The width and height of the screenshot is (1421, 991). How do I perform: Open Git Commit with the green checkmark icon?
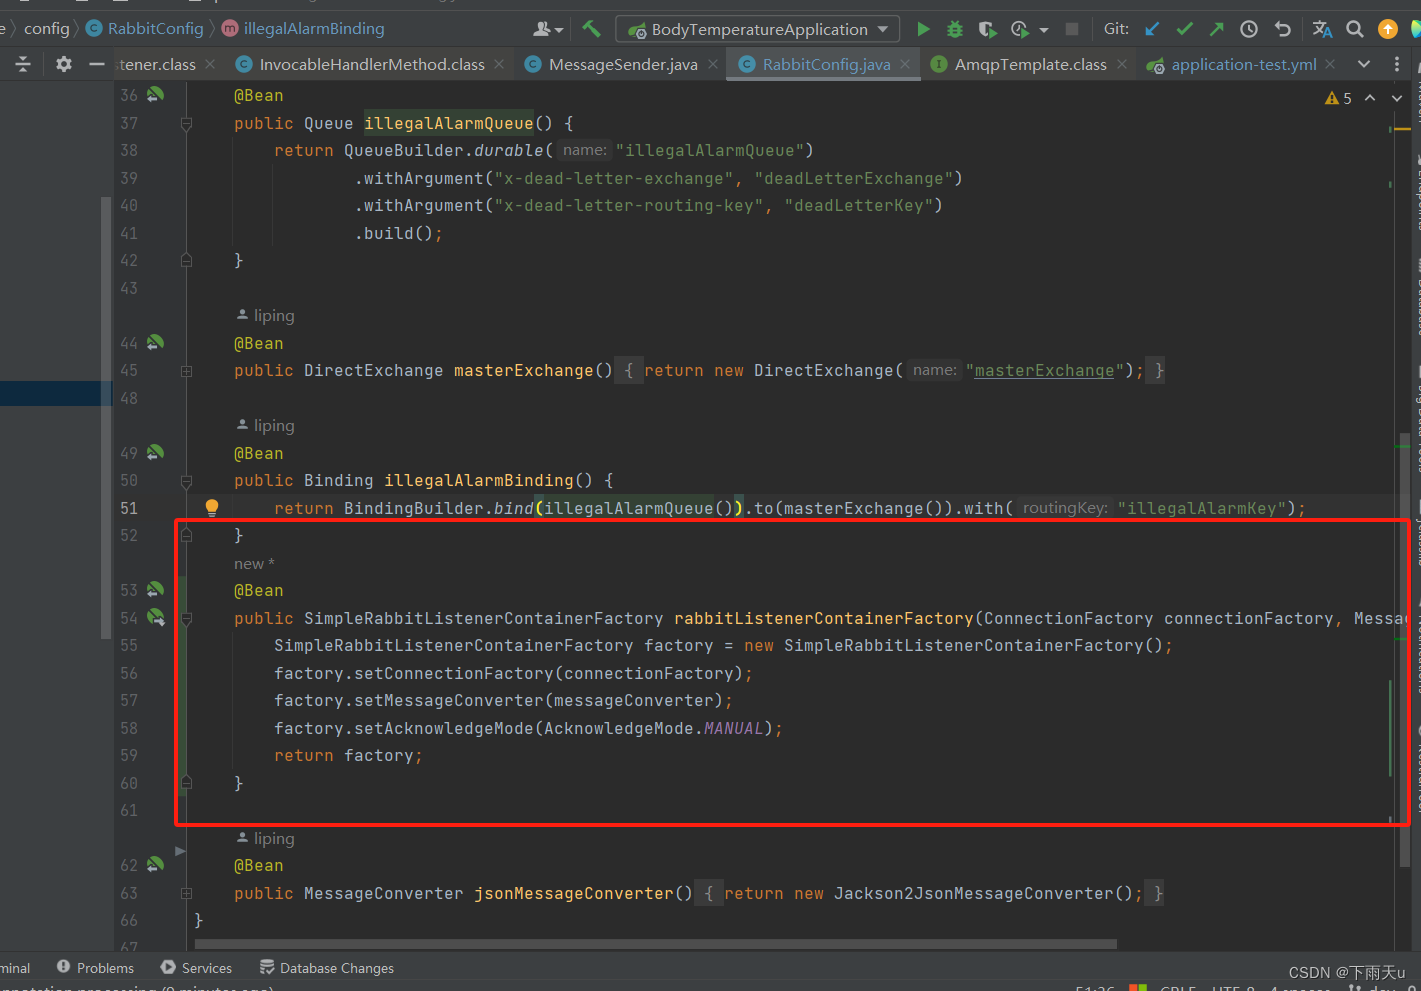click(x=1184, y=29)
